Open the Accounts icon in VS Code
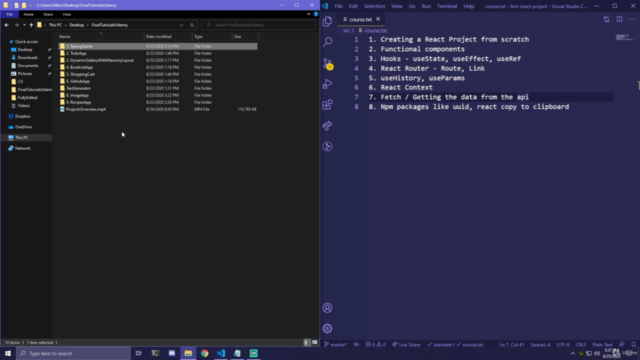Screen dimensions: 640x360 pyautogui.click(x=327, y=308)
